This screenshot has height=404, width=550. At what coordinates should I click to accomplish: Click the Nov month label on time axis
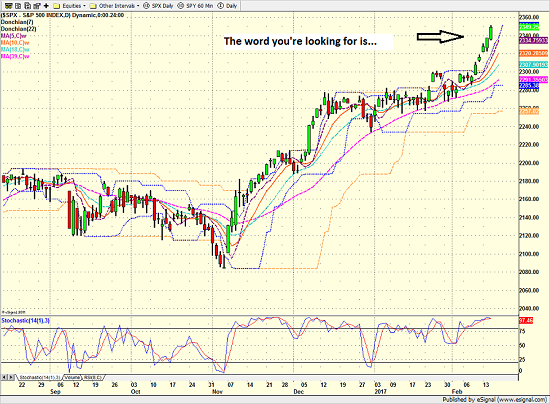tap(217, 392)
